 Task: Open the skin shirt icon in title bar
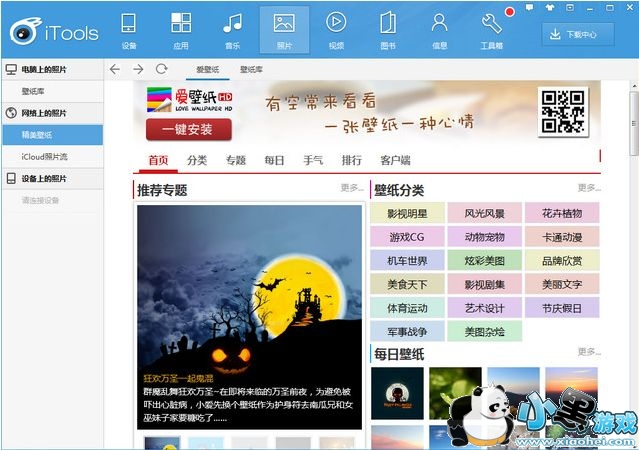pyautogui.click(x=550, y=7)
